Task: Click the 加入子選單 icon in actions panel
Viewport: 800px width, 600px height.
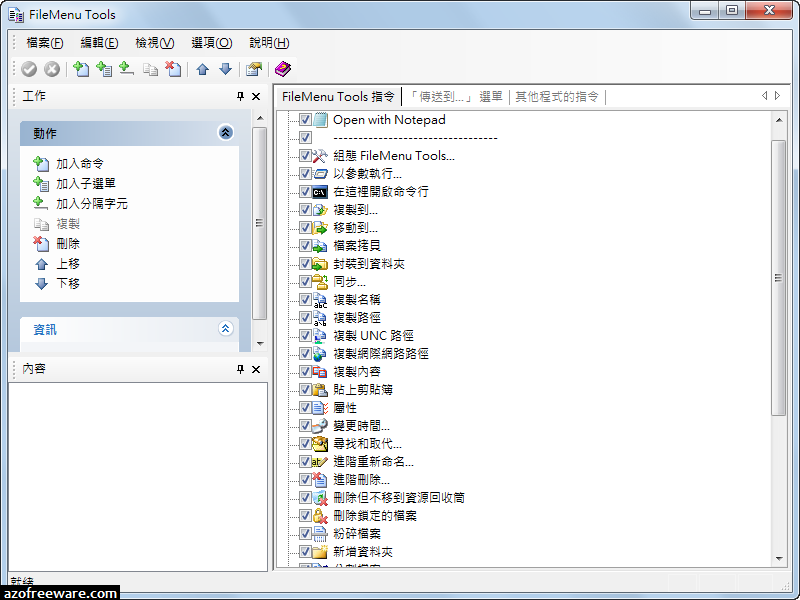Action: [x=41, y=184]
